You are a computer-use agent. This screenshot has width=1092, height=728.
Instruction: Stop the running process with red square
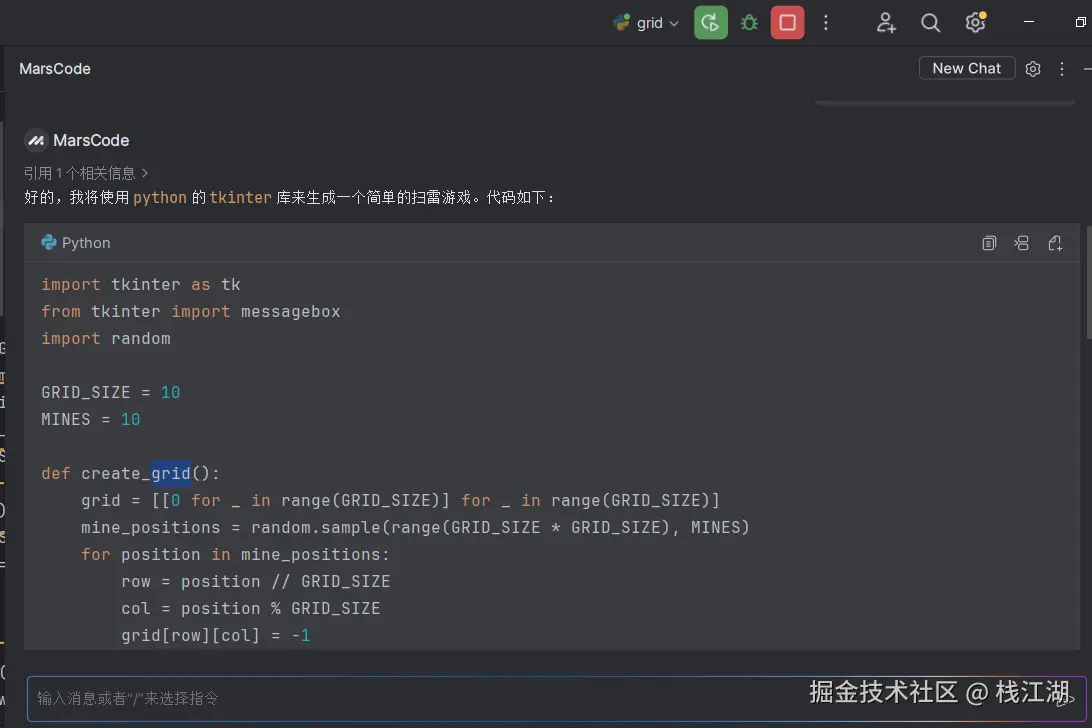pos(787,23)
